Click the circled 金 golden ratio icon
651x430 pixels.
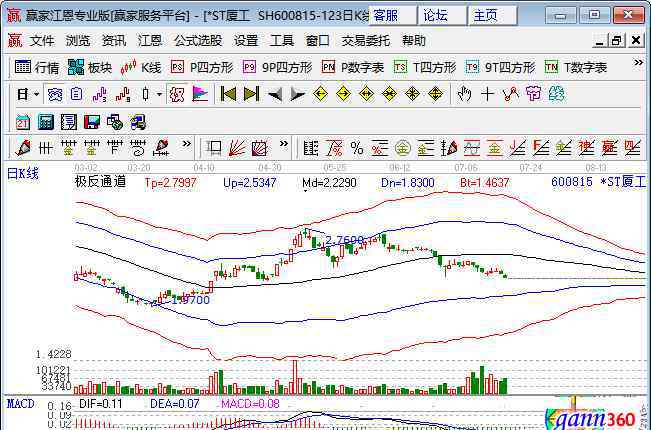402,148
